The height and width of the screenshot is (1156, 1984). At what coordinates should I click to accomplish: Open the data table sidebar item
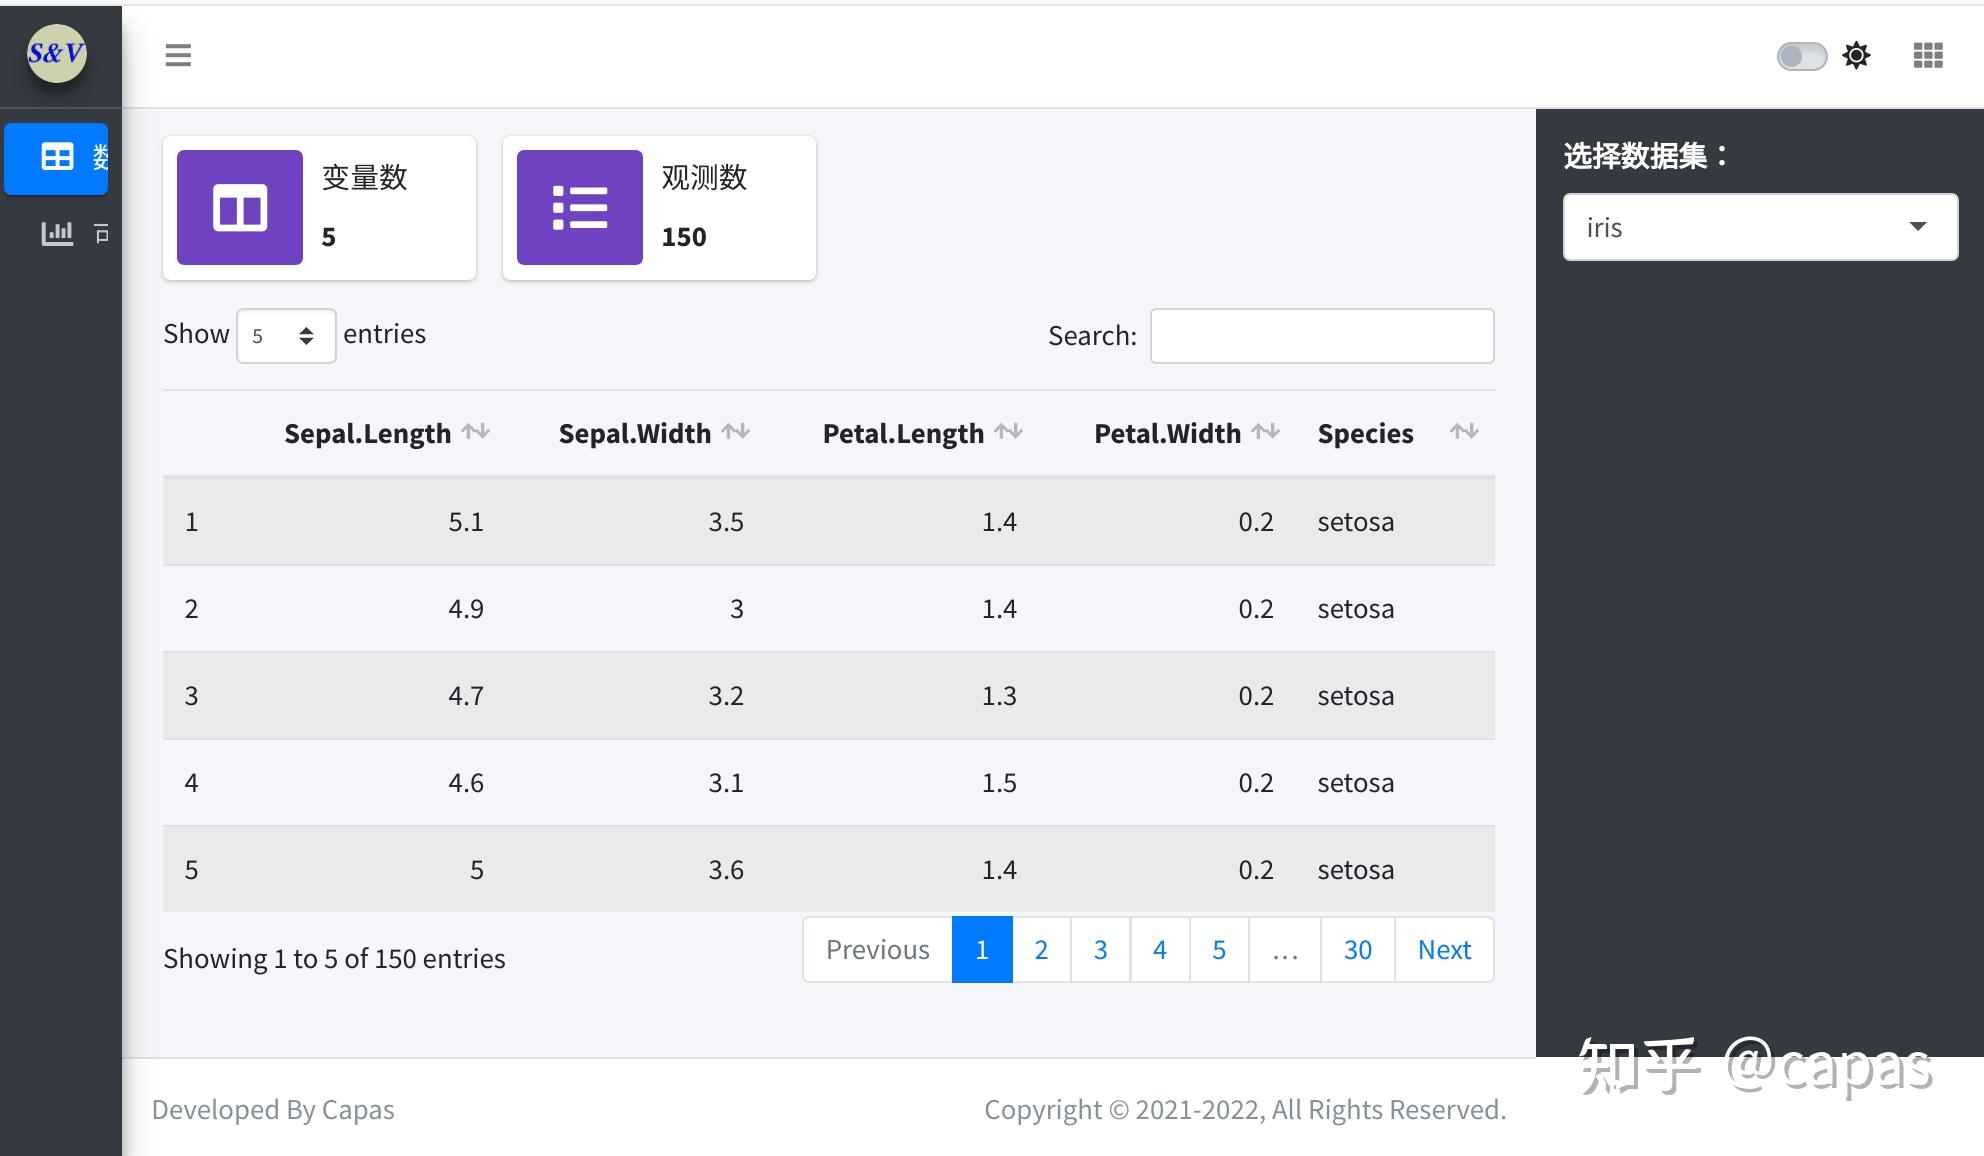tap(57, 157)
